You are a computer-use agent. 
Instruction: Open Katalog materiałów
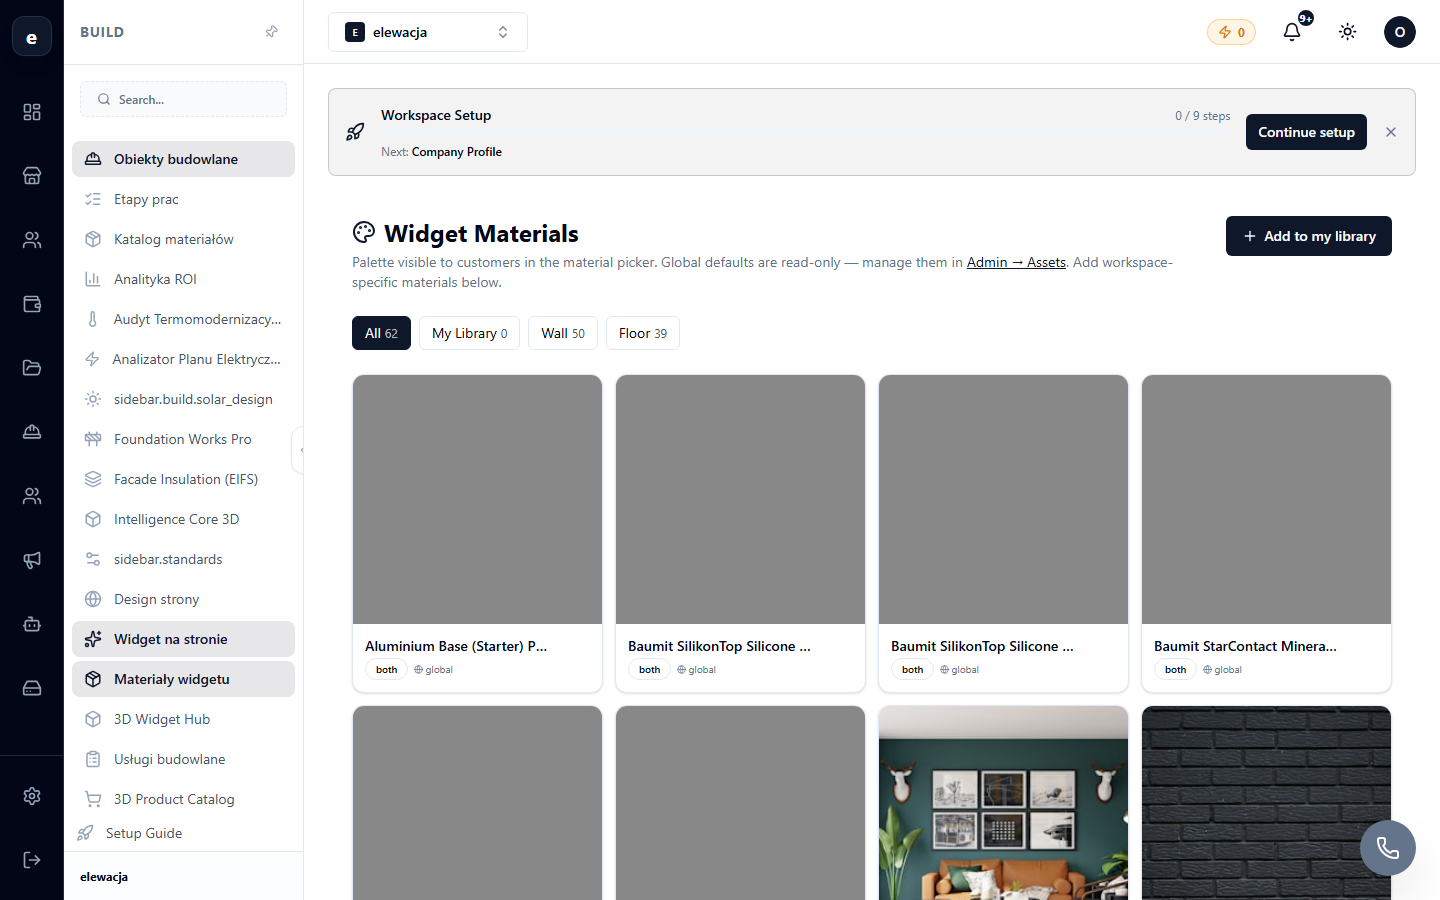click(183, 239)
